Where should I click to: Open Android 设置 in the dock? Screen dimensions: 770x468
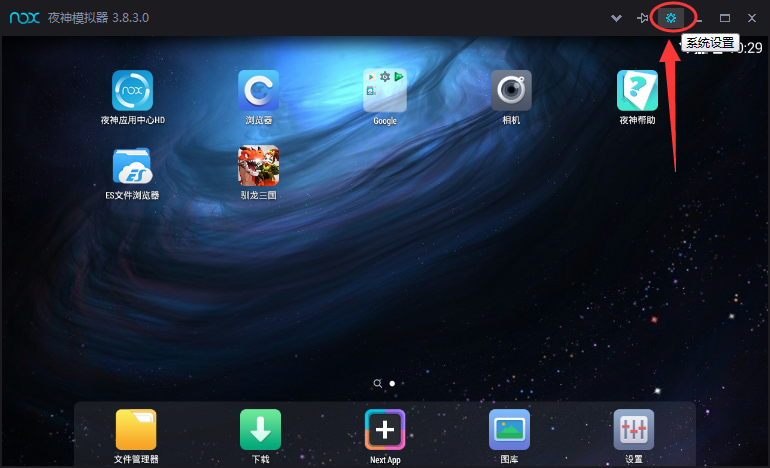[x=633, y=430]
